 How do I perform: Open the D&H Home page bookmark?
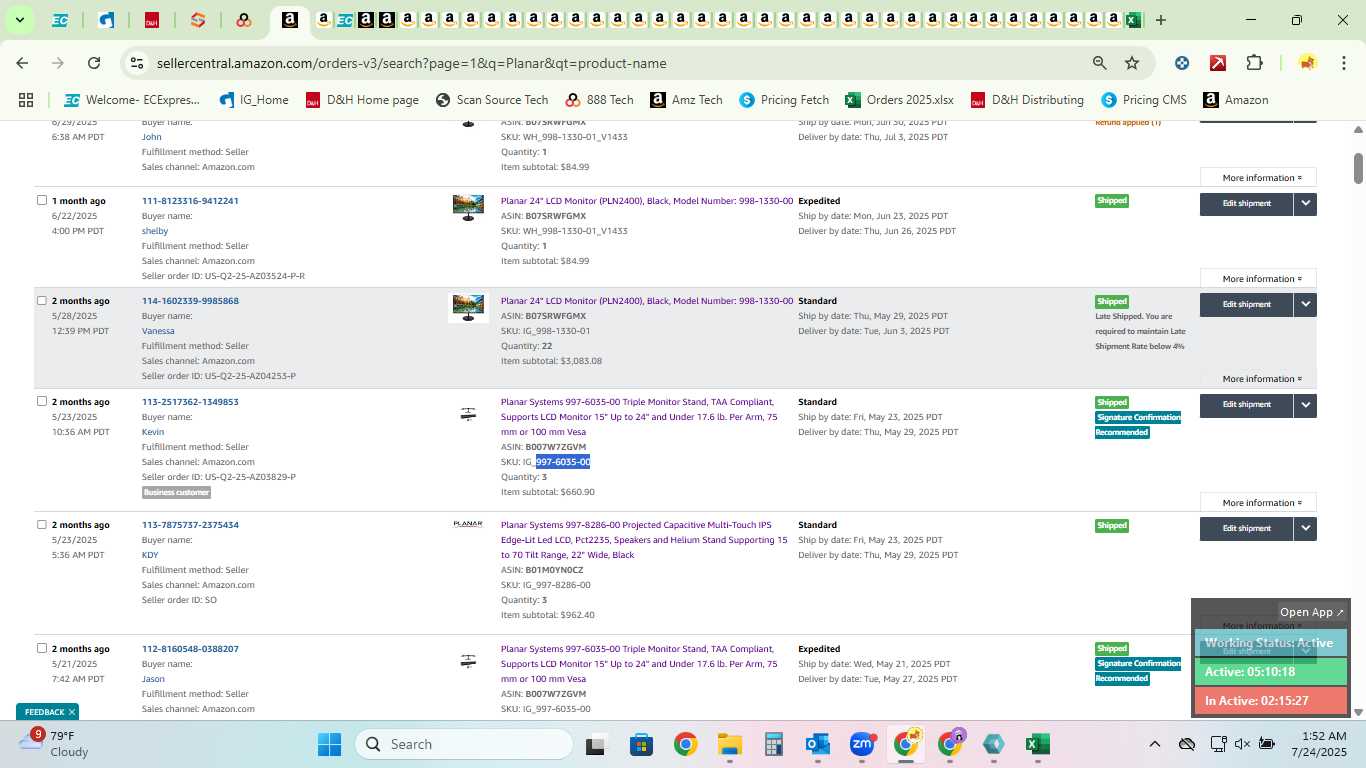tap(361, 100)
